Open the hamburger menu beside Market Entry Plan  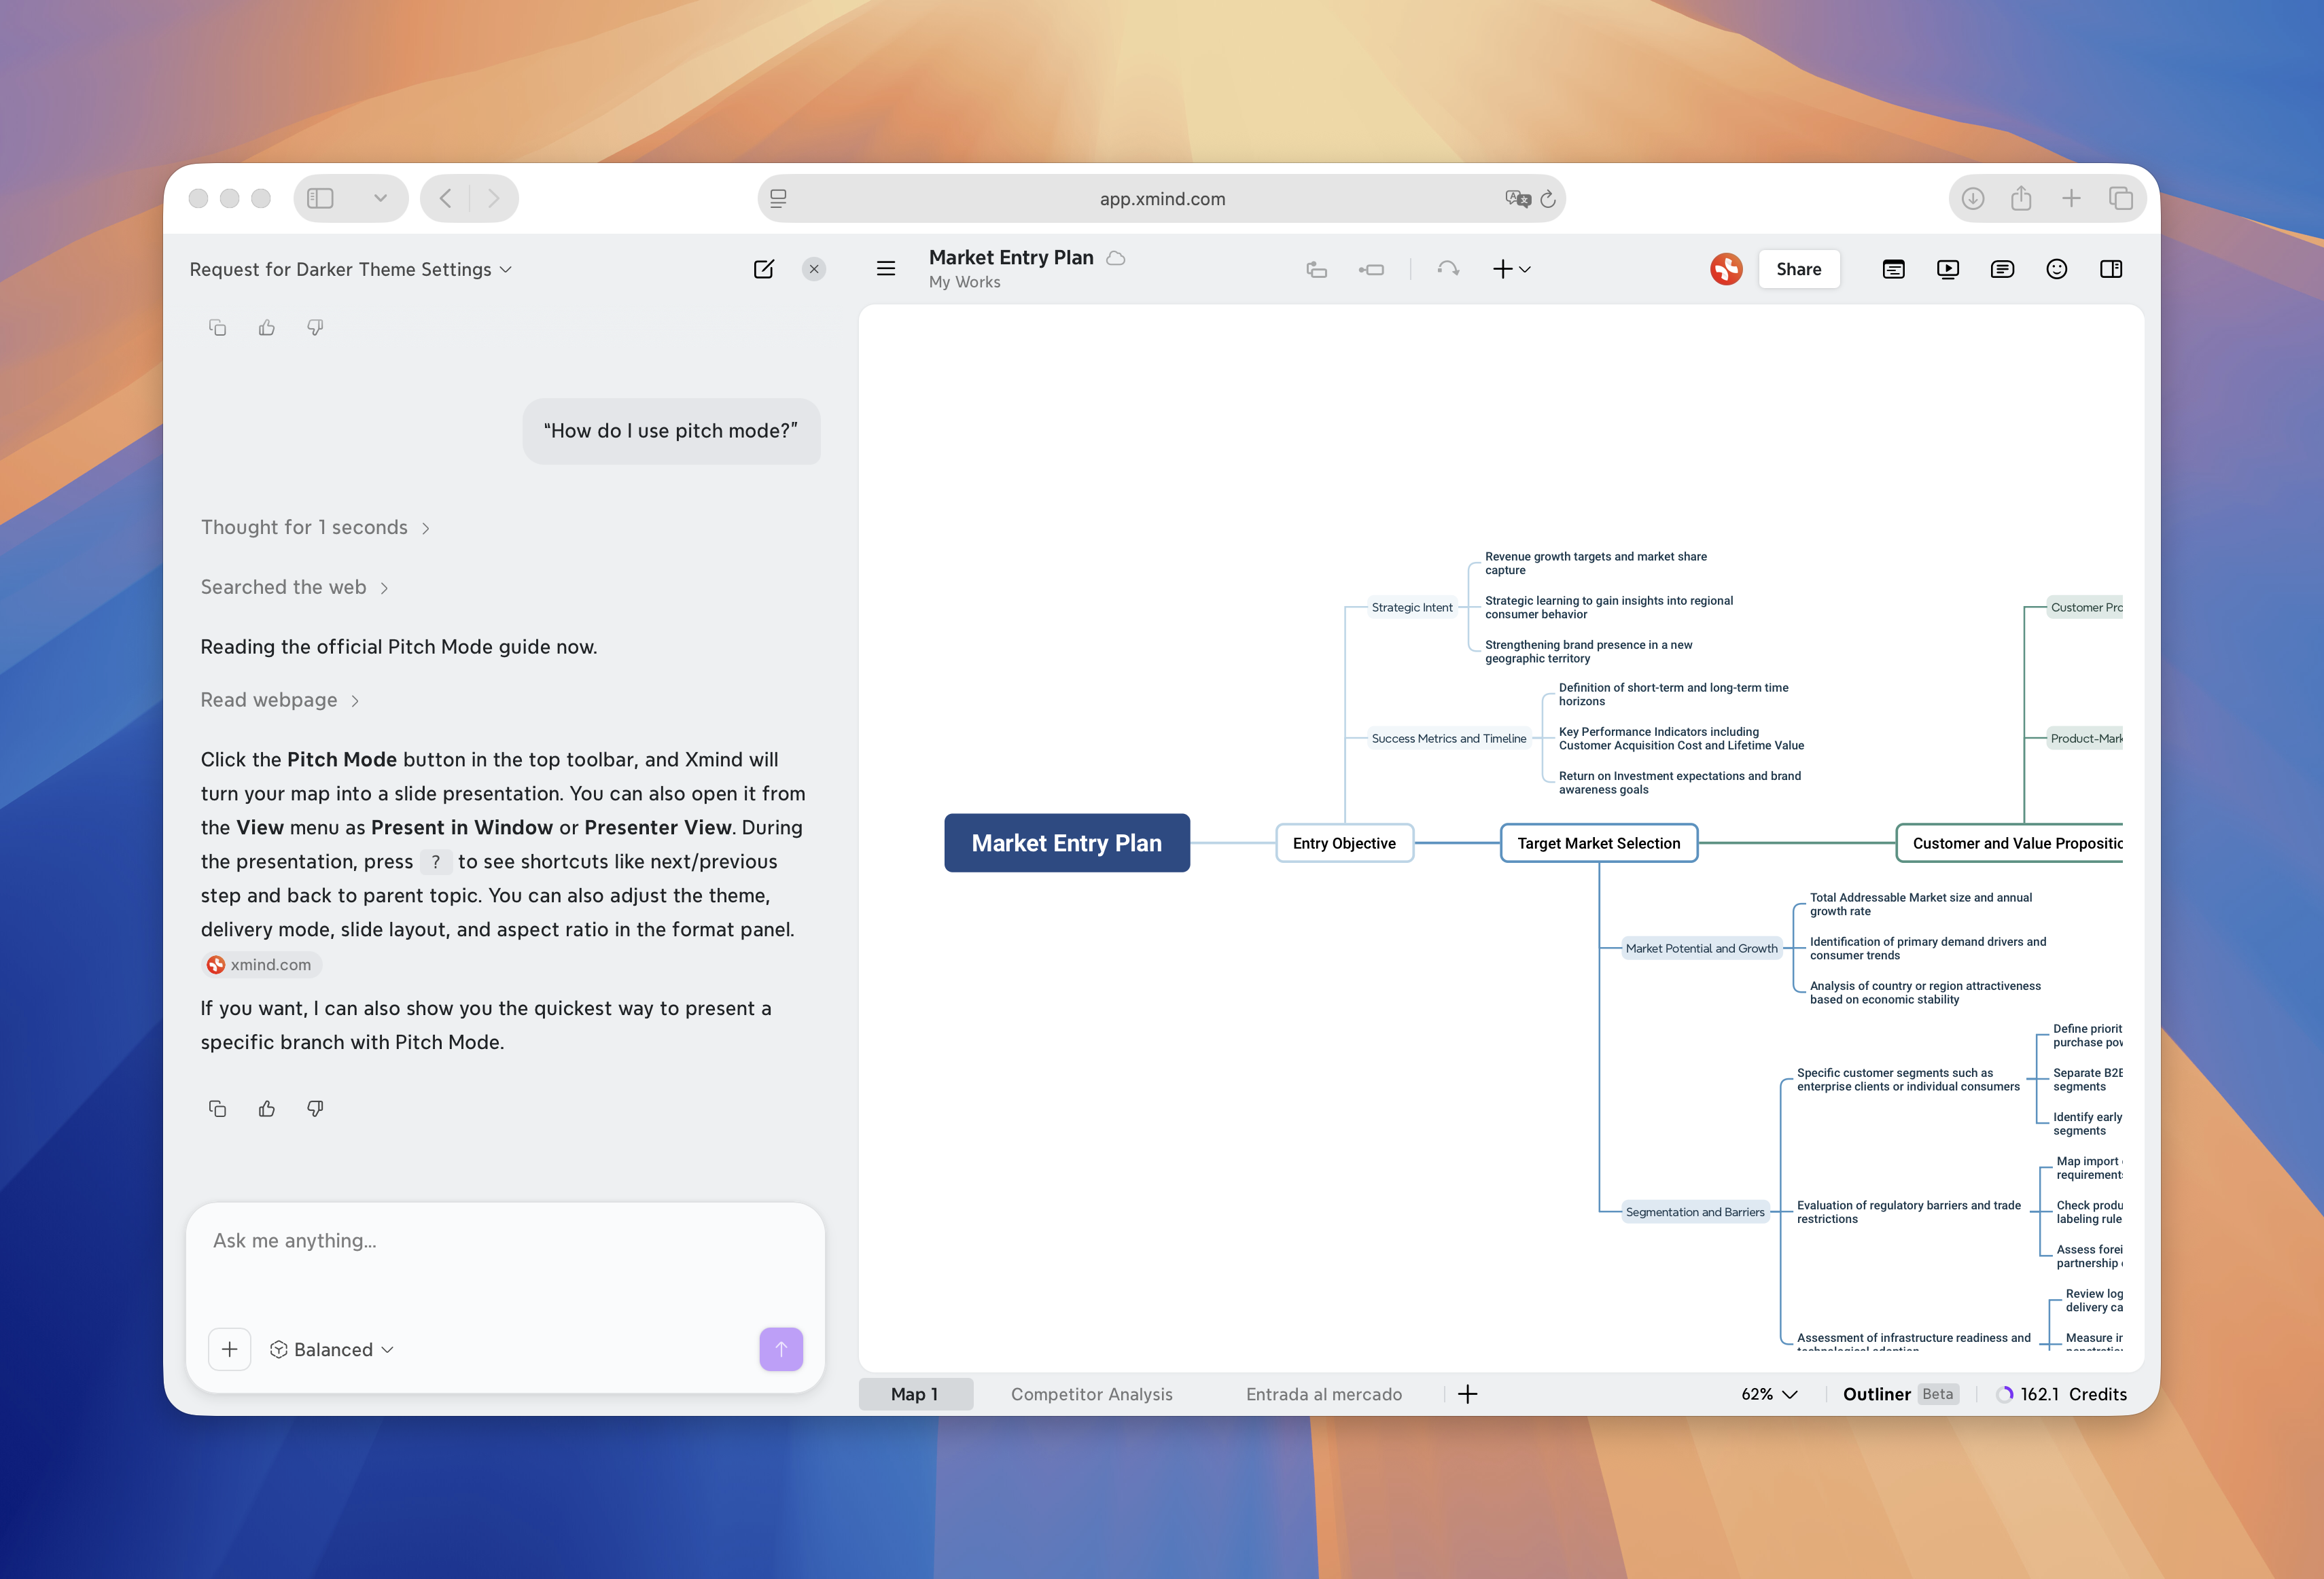coord(886,269)
